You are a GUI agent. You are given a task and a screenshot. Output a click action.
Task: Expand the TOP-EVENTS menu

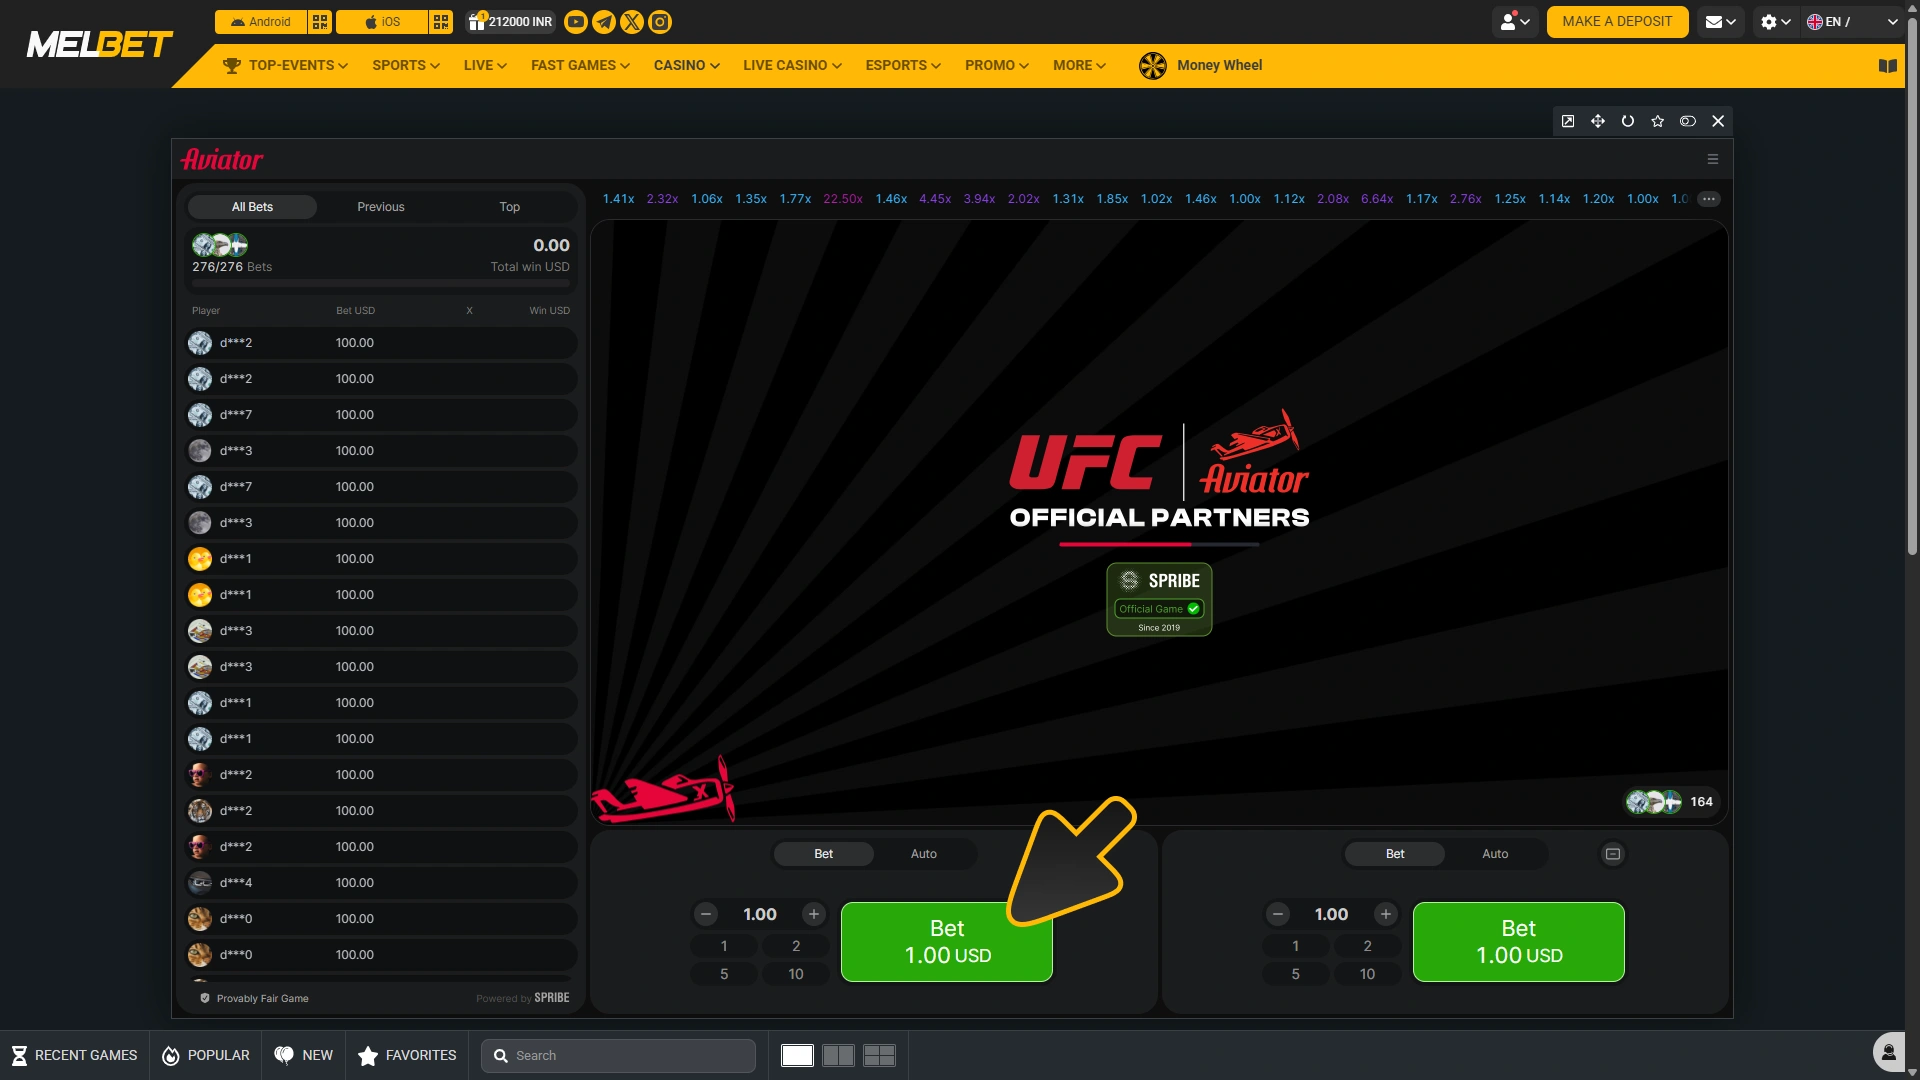pos(286,66)
